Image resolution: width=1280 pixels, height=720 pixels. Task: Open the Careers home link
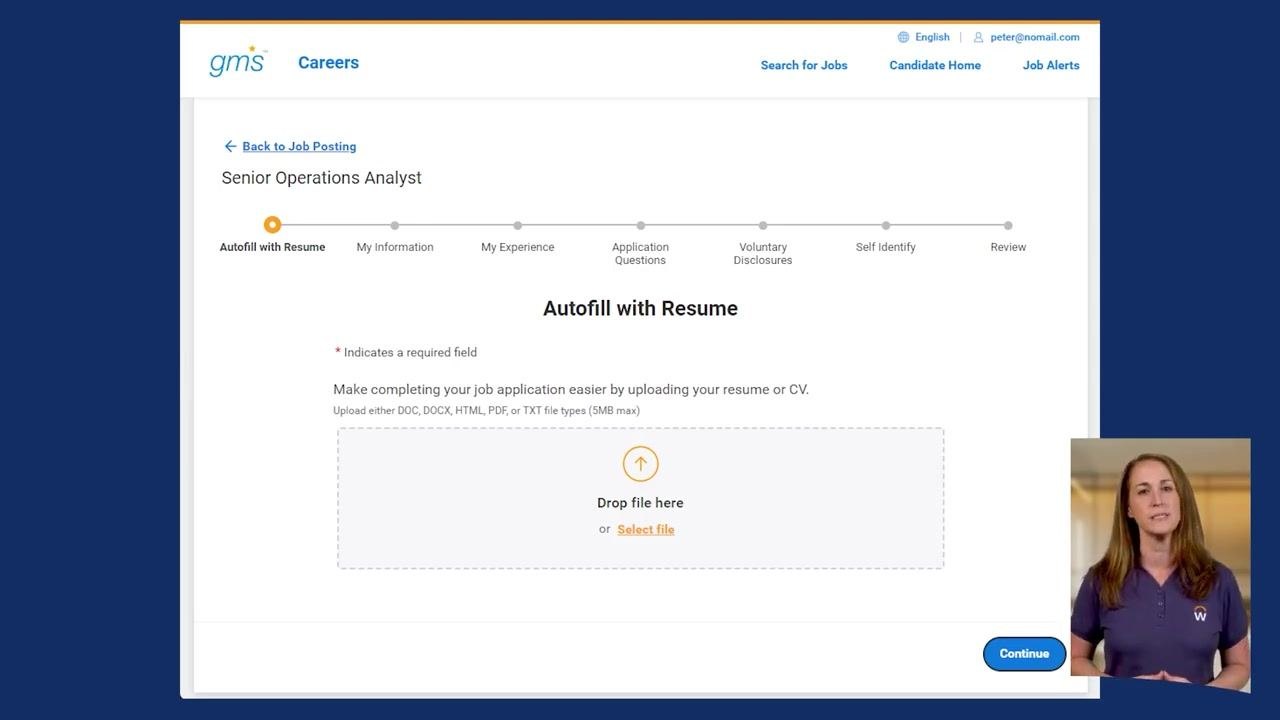pos(328,62)
